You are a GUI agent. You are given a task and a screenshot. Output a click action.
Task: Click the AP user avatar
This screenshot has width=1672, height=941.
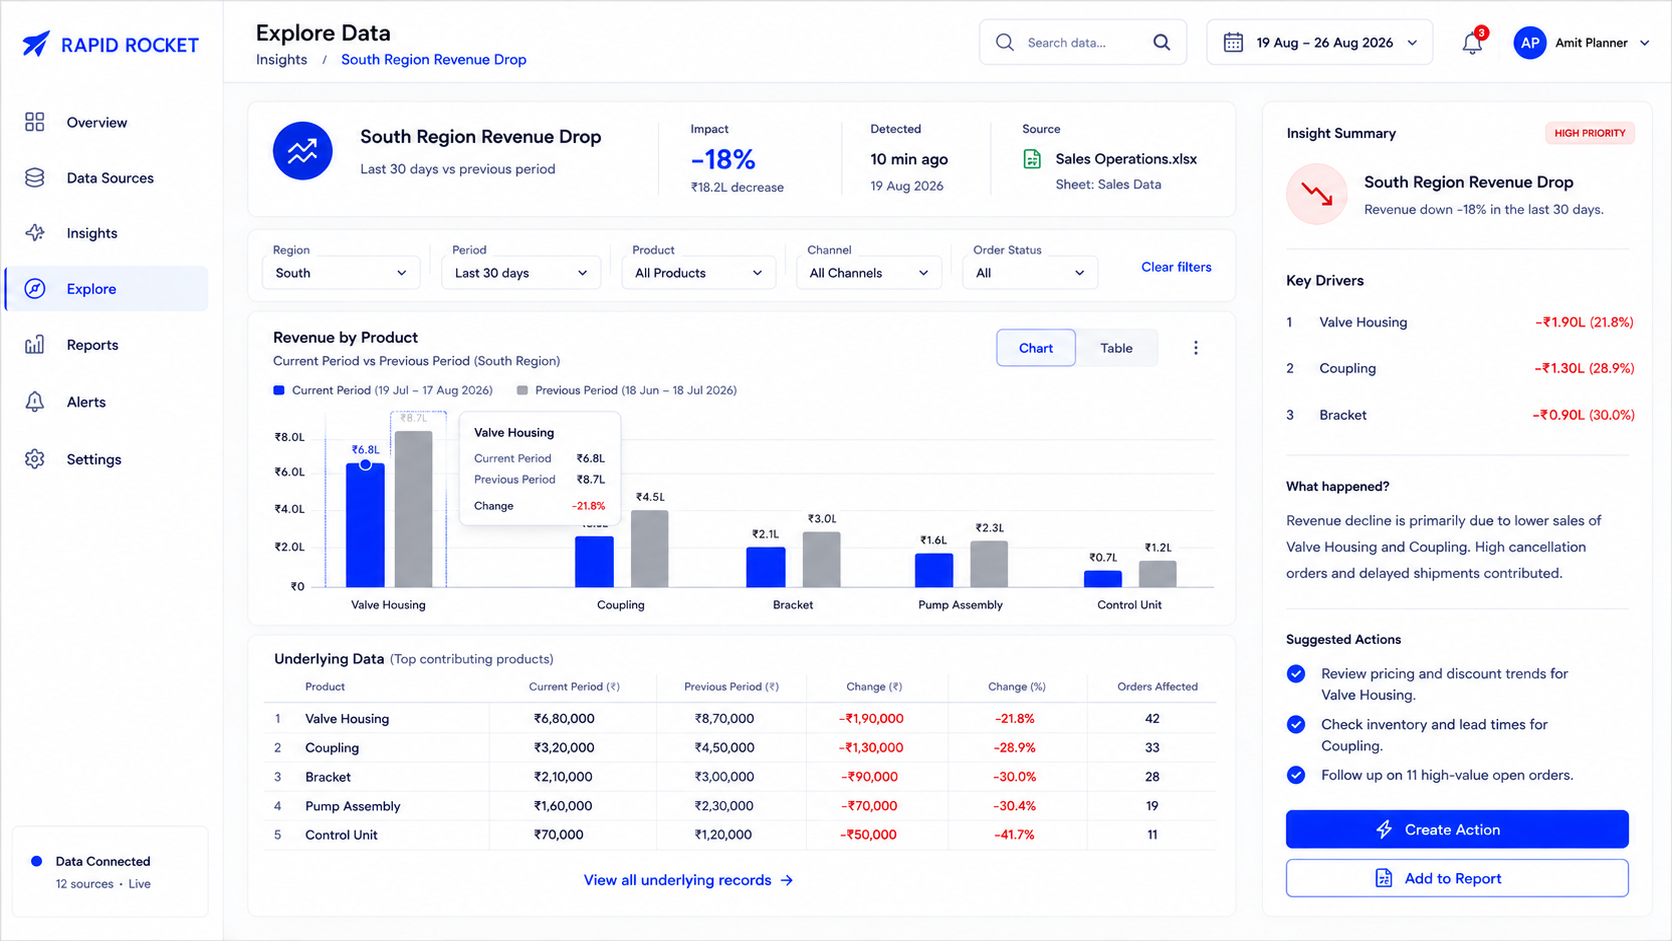[x=1530, y=43]
